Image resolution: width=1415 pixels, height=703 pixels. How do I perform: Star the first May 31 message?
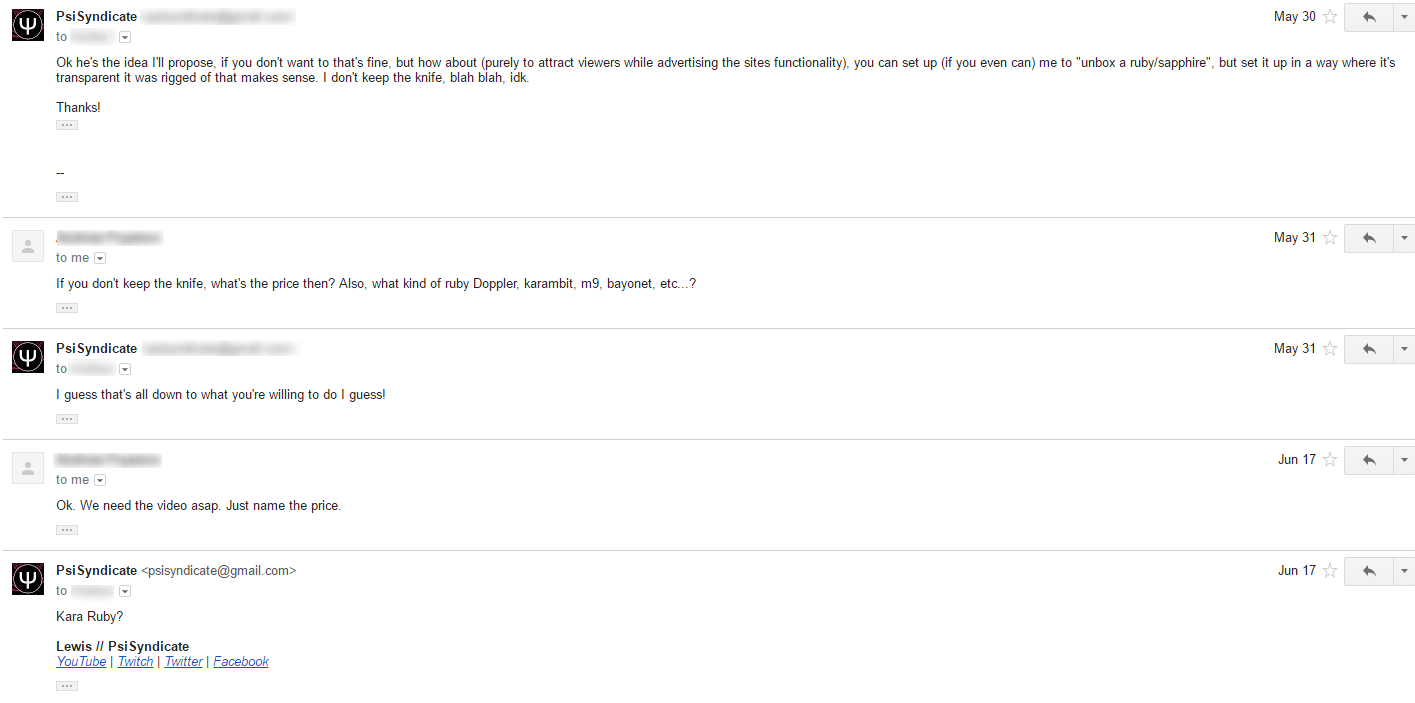click(x=1330, y=238)
